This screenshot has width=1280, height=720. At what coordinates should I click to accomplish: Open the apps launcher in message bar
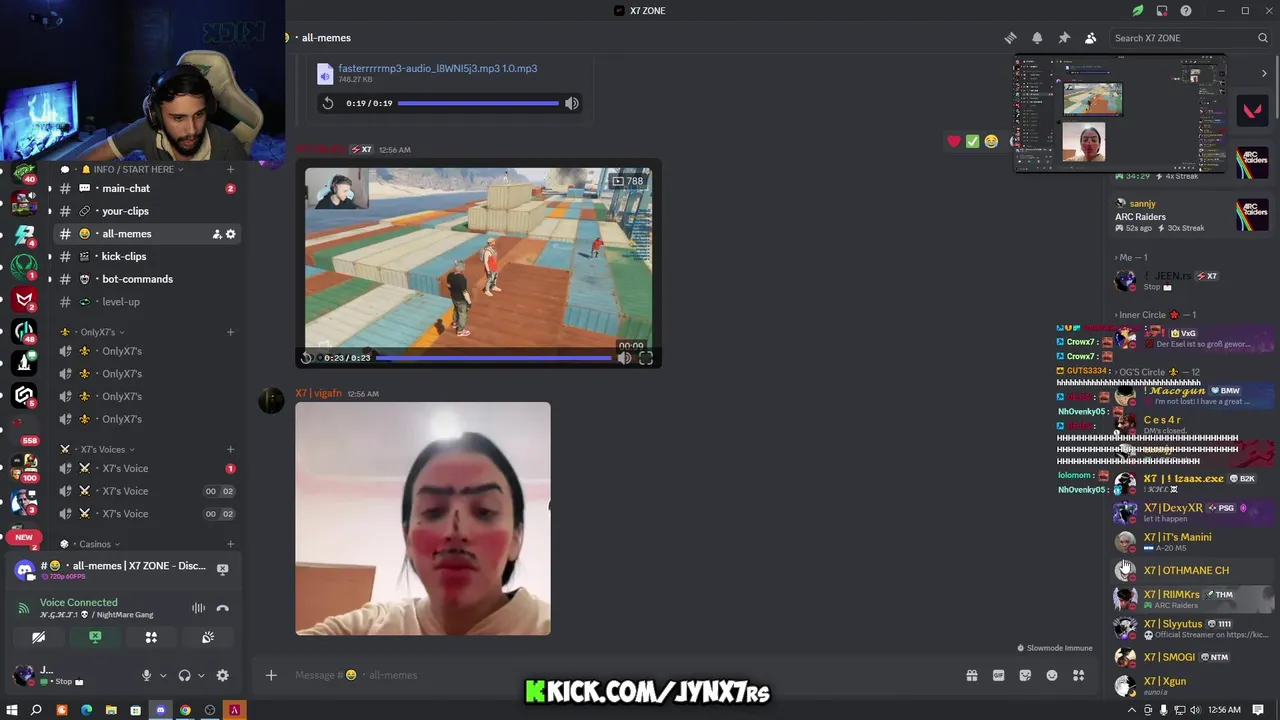[1078, 675]
